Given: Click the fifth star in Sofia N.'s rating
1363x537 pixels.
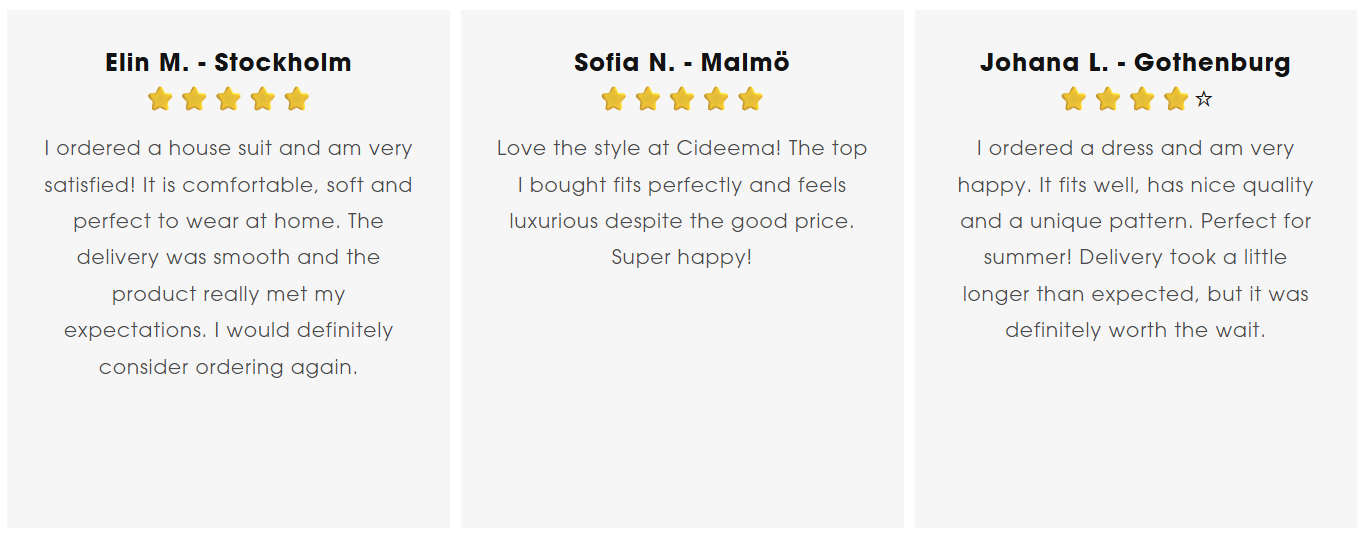Looking at the screenshot, I should pos(750,99).
